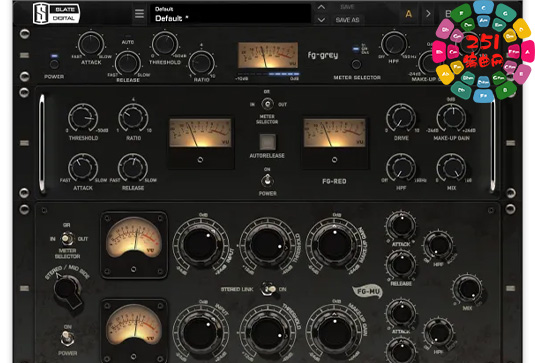Click the lower FG-MU HPF knob
This screenshot has width=535, height=363.
pos(438,333)
